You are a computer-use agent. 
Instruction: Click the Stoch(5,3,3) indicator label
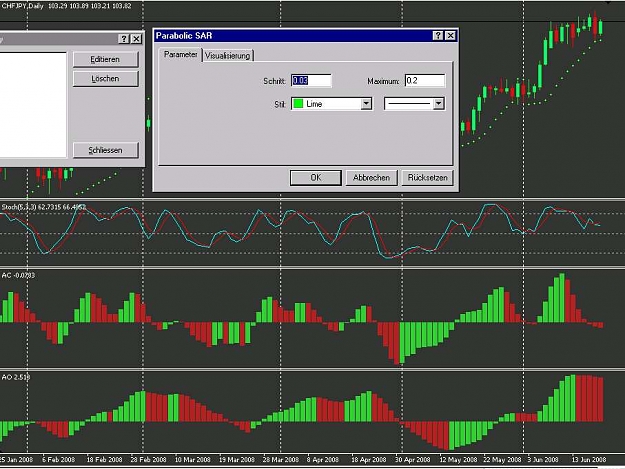(x=43, y=207)
